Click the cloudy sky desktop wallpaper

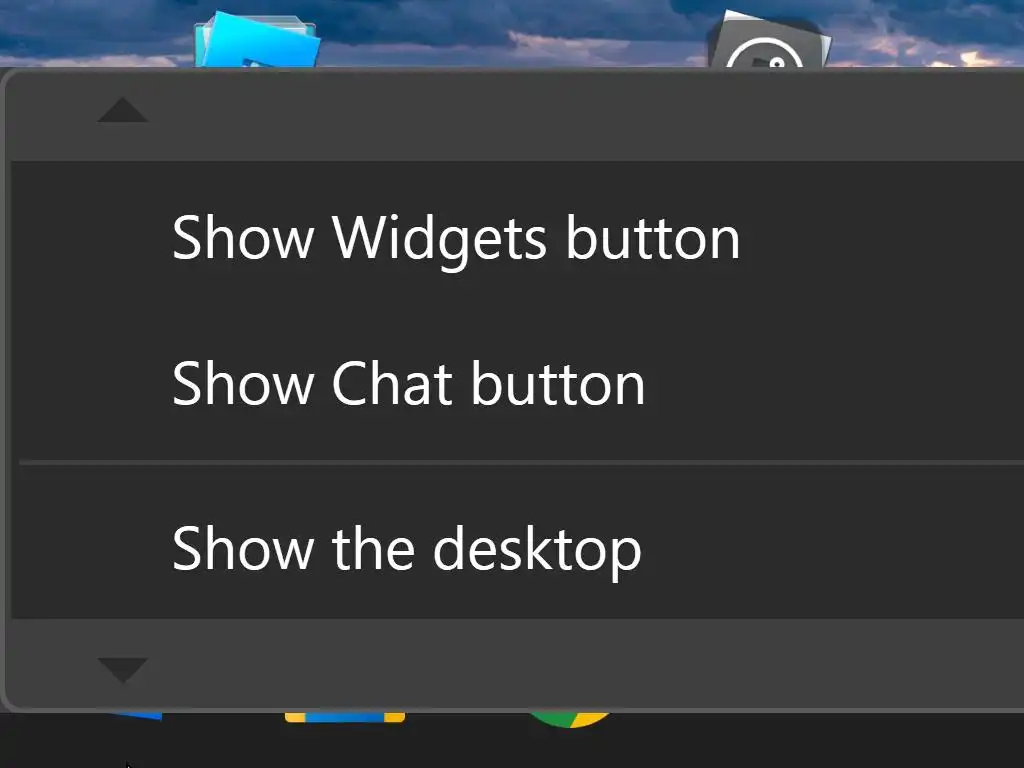509,29
